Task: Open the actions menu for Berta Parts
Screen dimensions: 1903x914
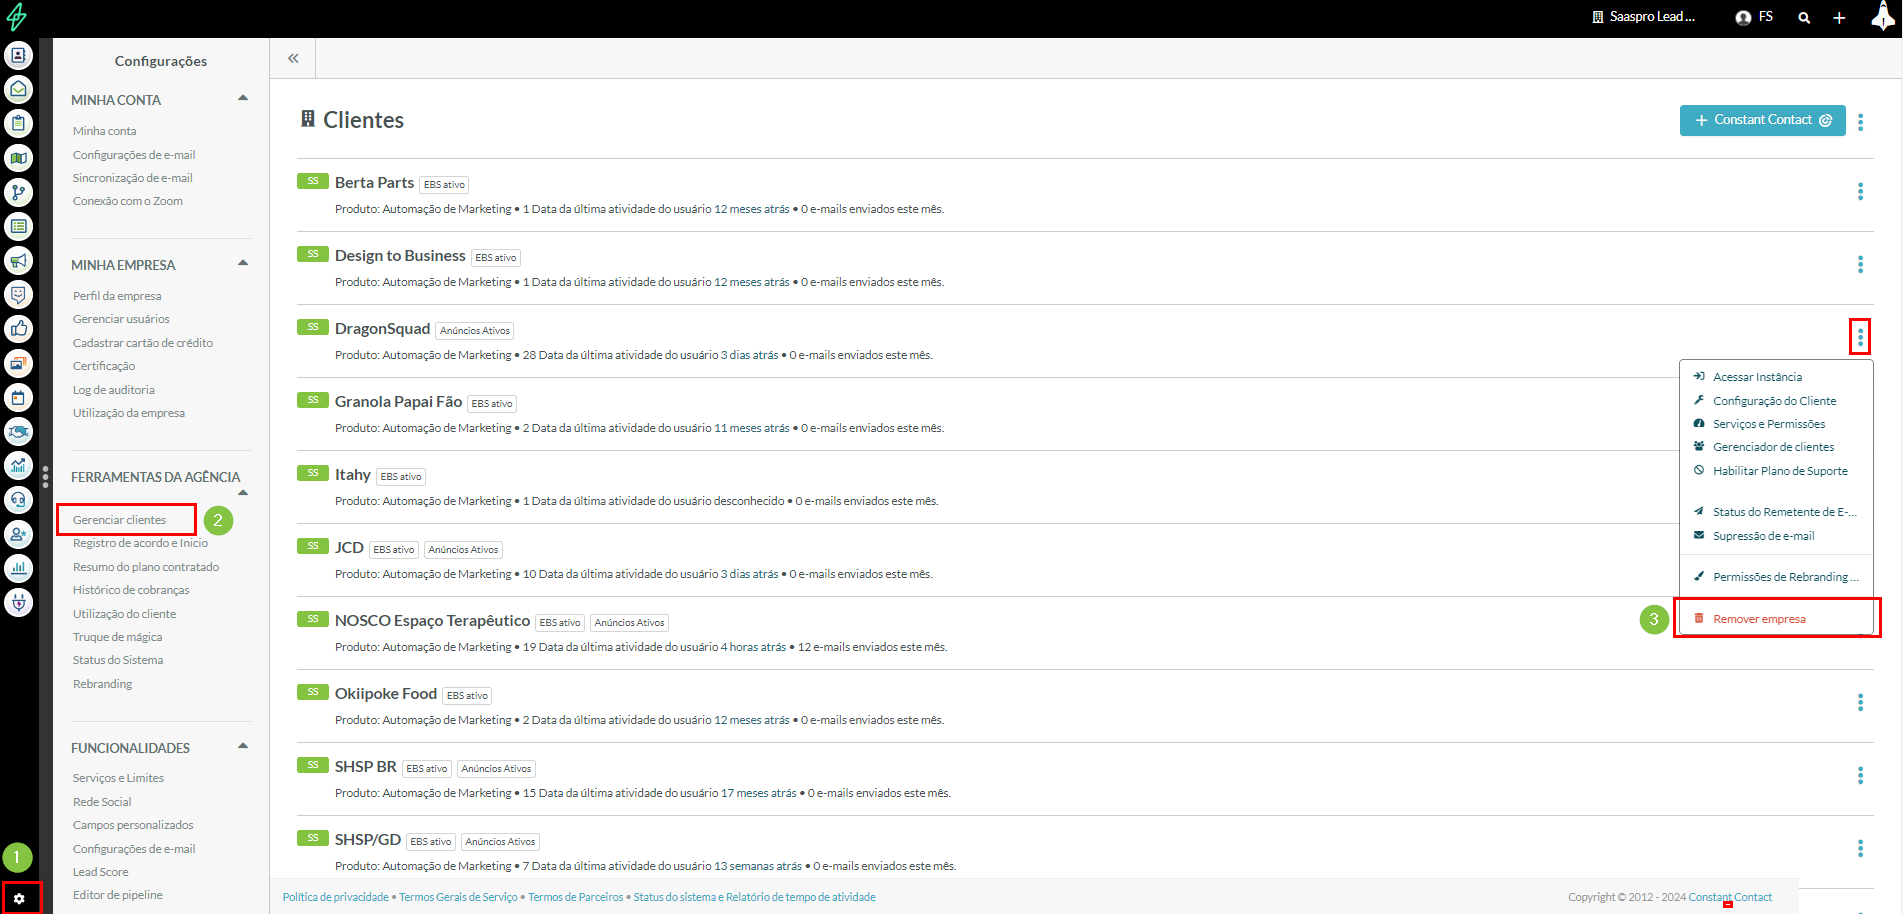Action: click(x=1860, y=191)
